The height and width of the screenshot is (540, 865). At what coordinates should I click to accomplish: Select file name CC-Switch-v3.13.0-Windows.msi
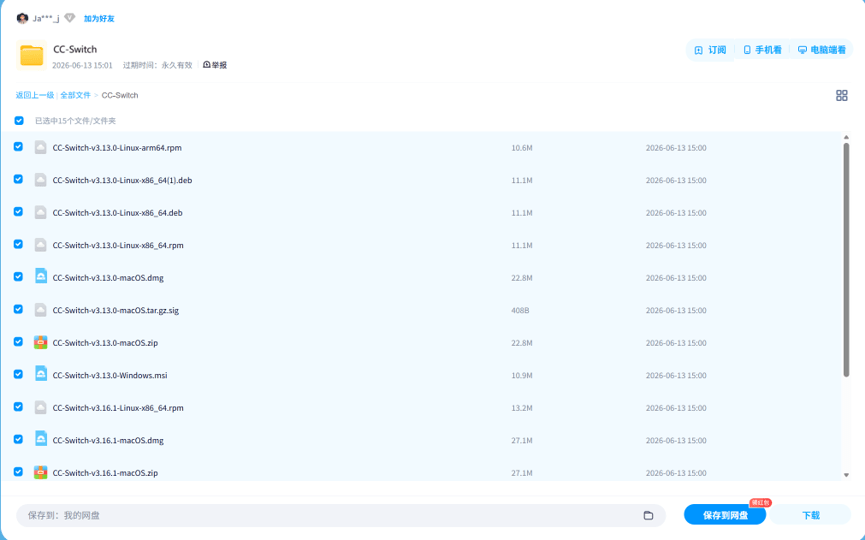[110, 376]
